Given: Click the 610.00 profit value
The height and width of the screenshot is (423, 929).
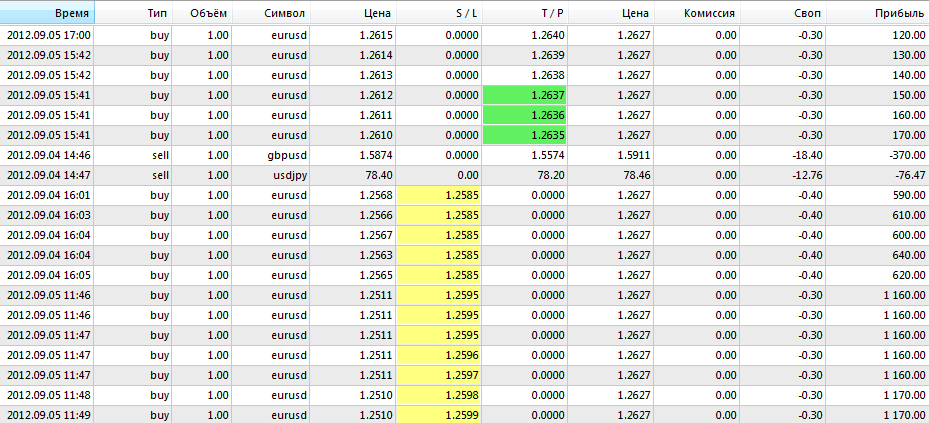Looking at the screenshot, I should tap(909, 216).
